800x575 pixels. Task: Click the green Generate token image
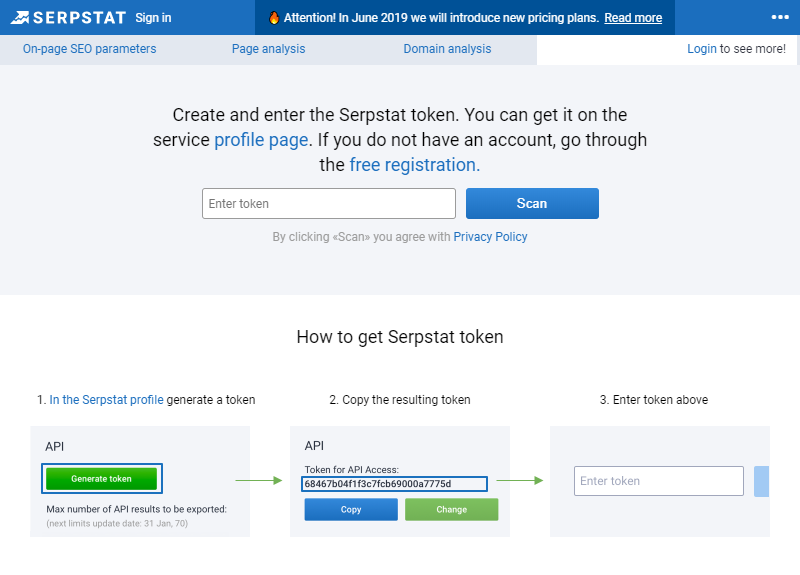102,479
